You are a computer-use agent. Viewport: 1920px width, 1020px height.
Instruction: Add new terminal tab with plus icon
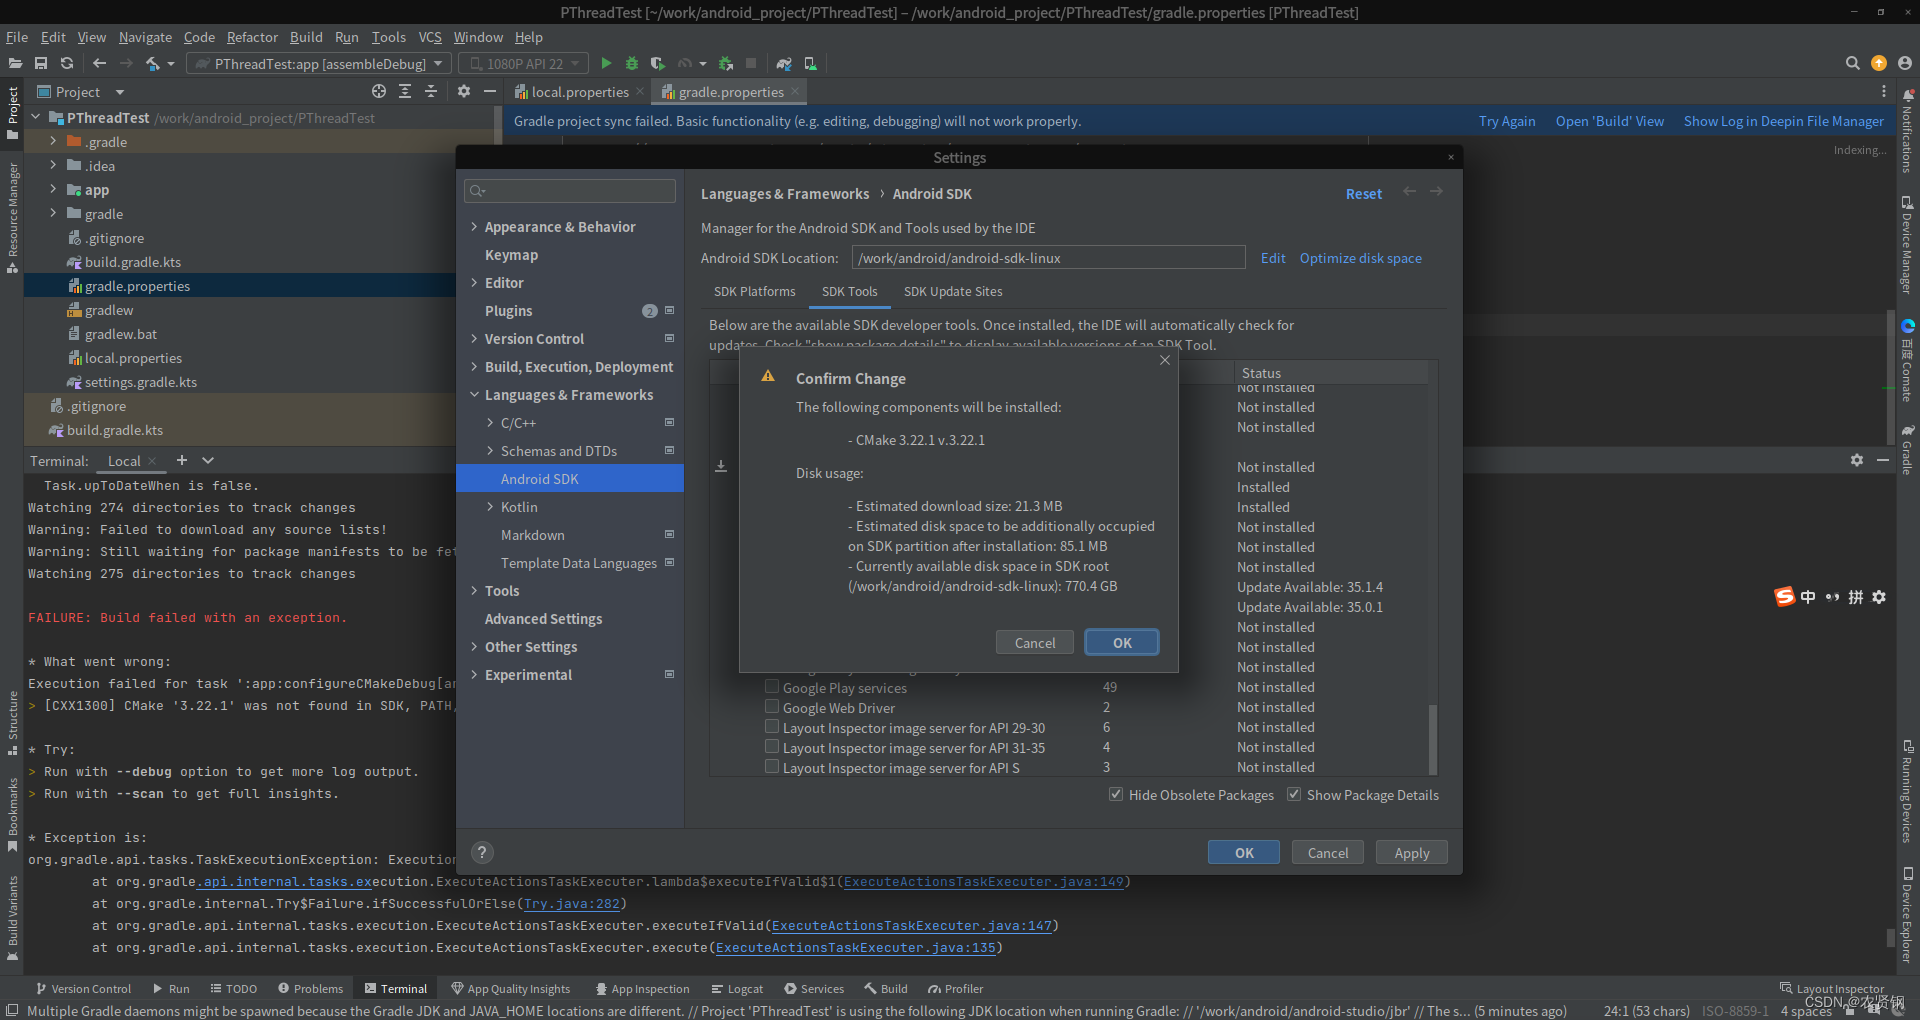182,460
